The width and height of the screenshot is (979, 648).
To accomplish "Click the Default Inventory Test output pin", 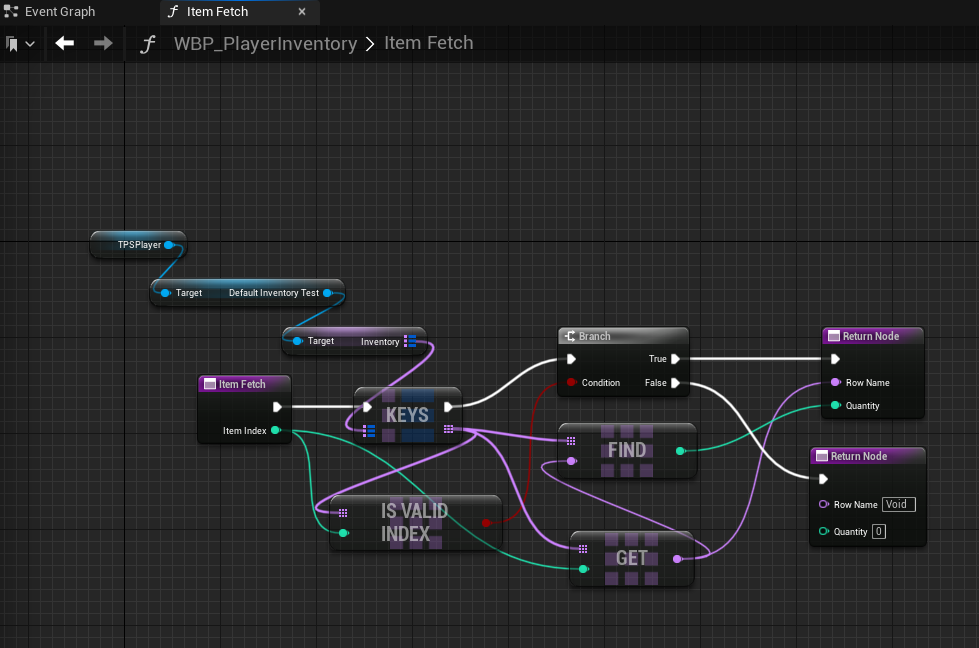I will pyautogui.click(x=327, y=293).
